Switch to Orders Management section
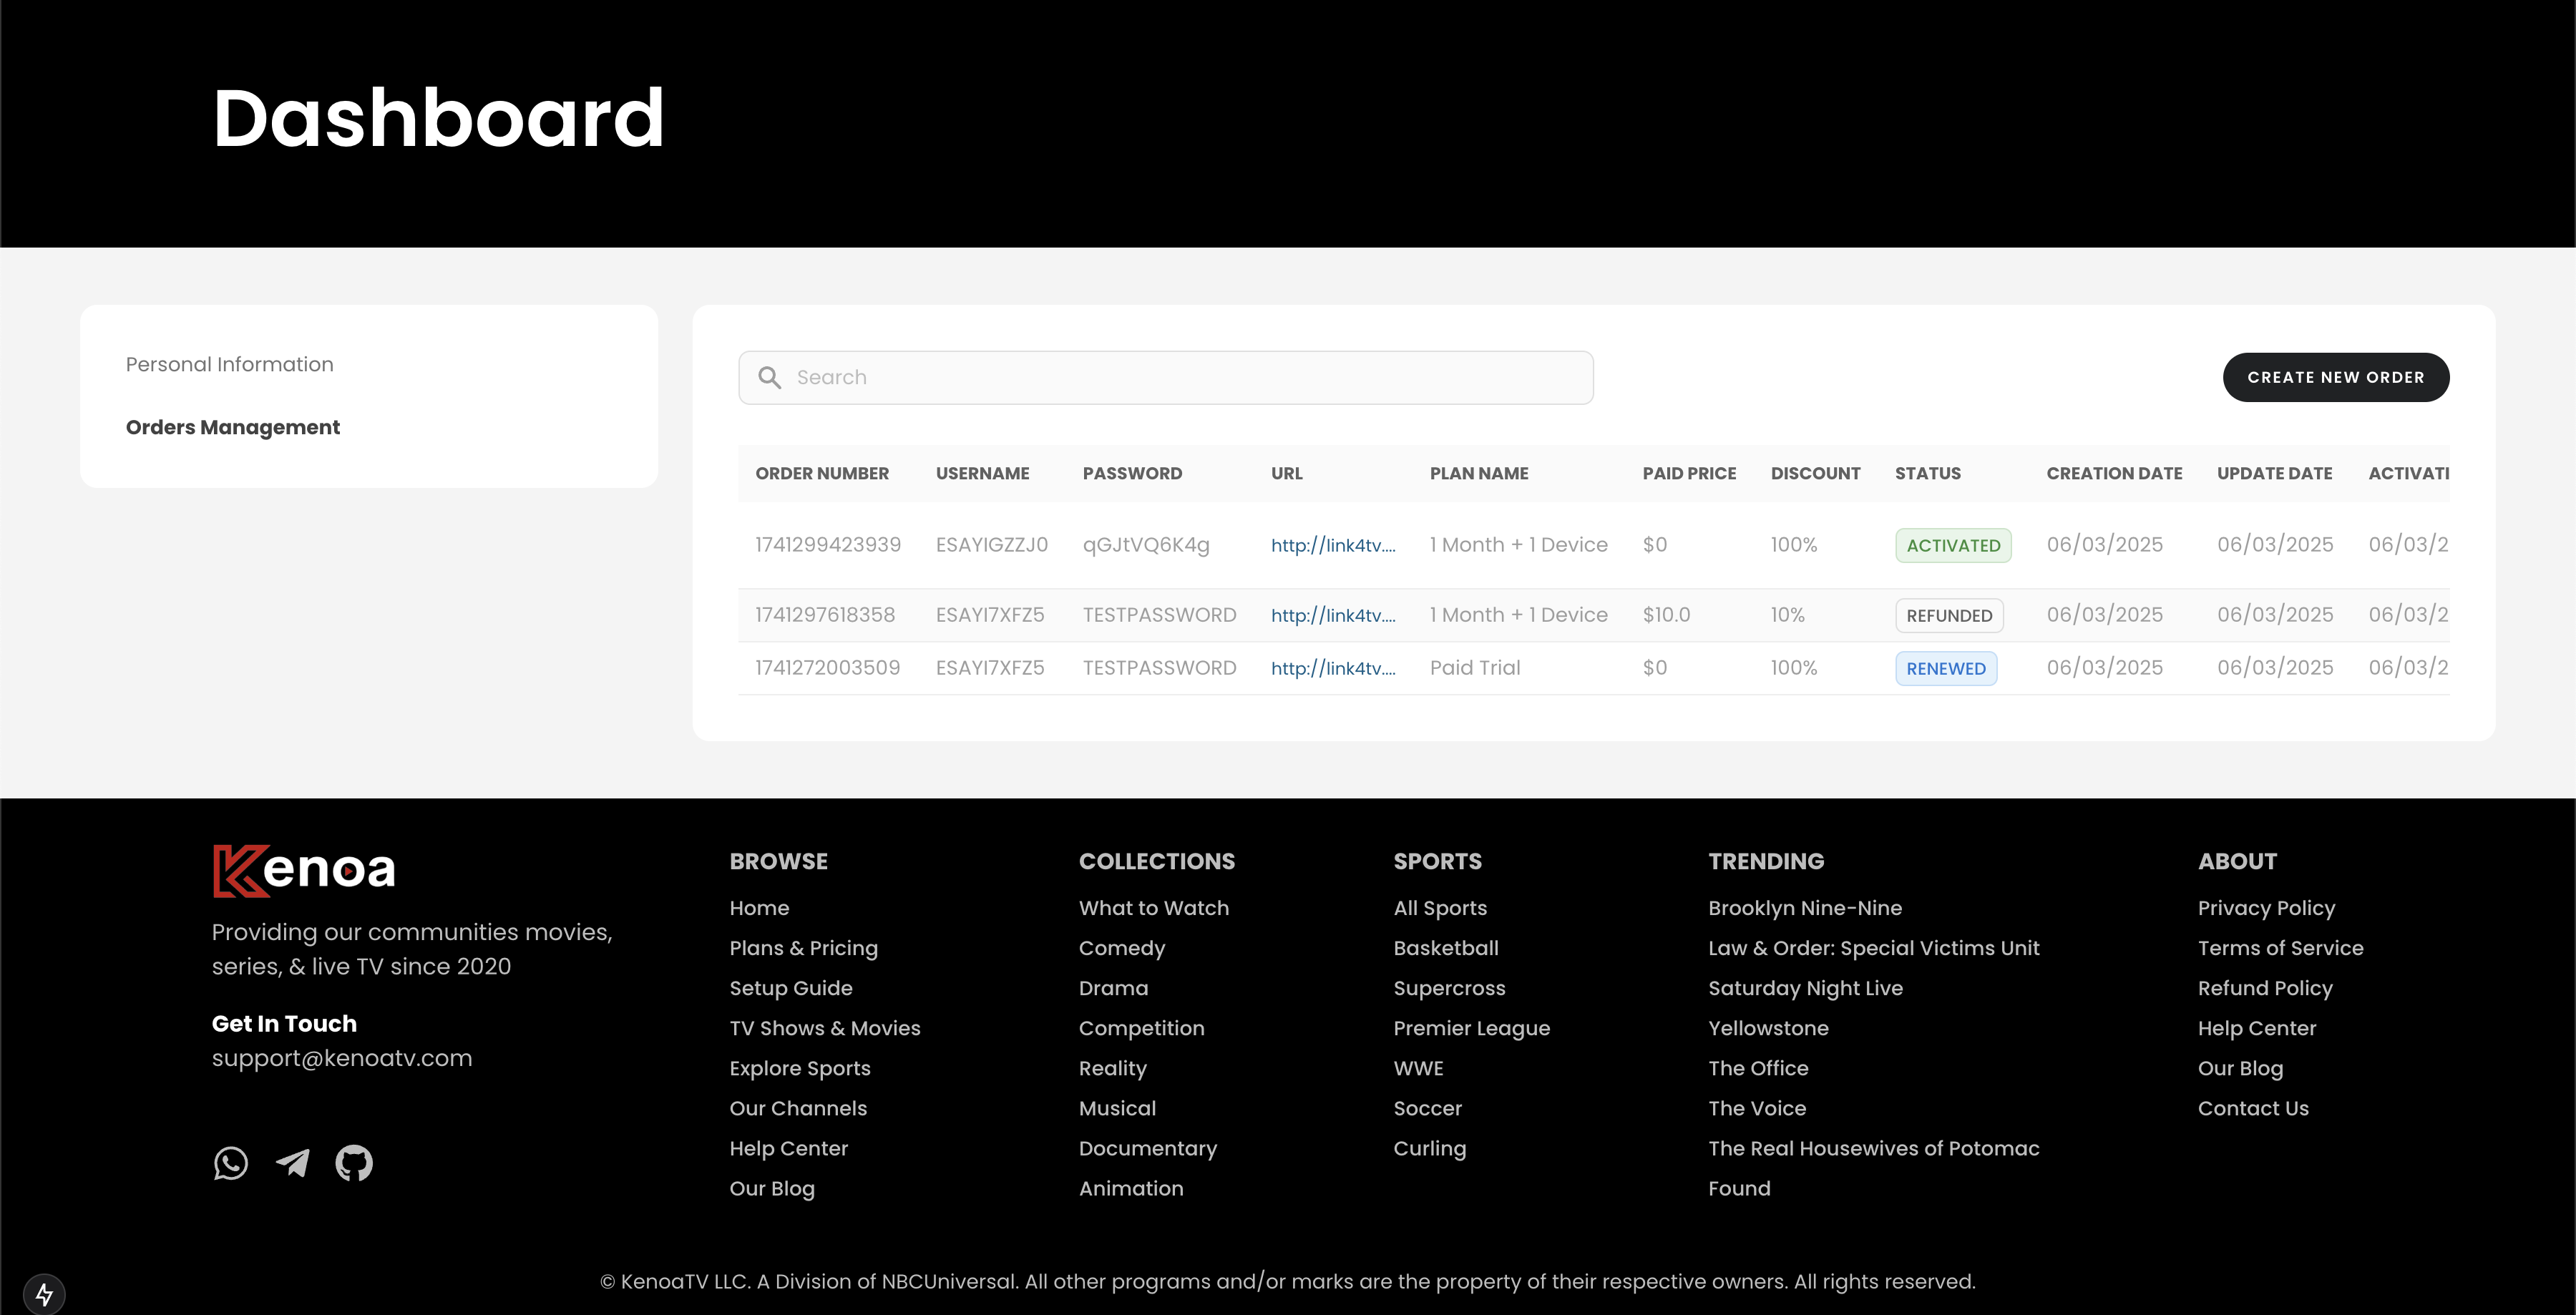The image size is (2576, 1315). (233, 427)
